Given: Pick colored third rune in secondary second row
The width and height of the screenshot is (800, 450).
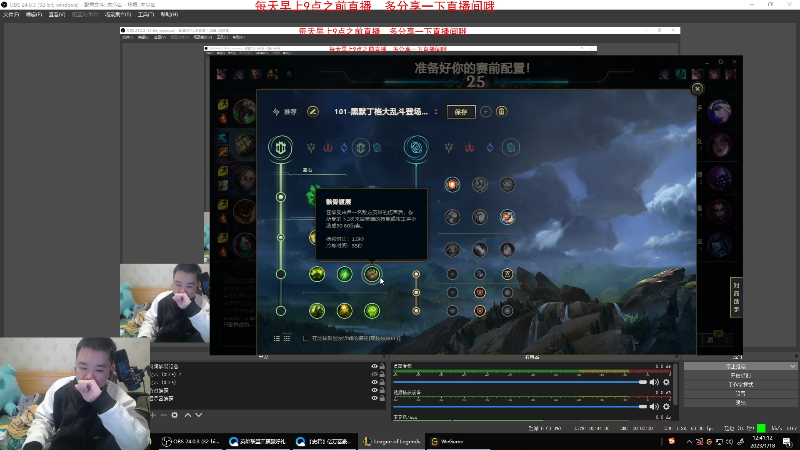Looking at the screenshot, I should pos(507,217).
